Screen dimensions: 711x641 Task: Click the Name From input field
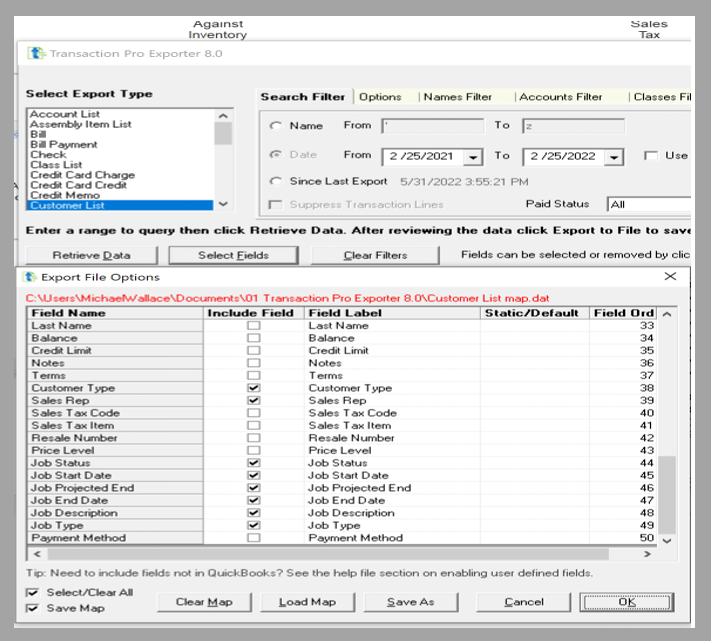click(433, 126)
